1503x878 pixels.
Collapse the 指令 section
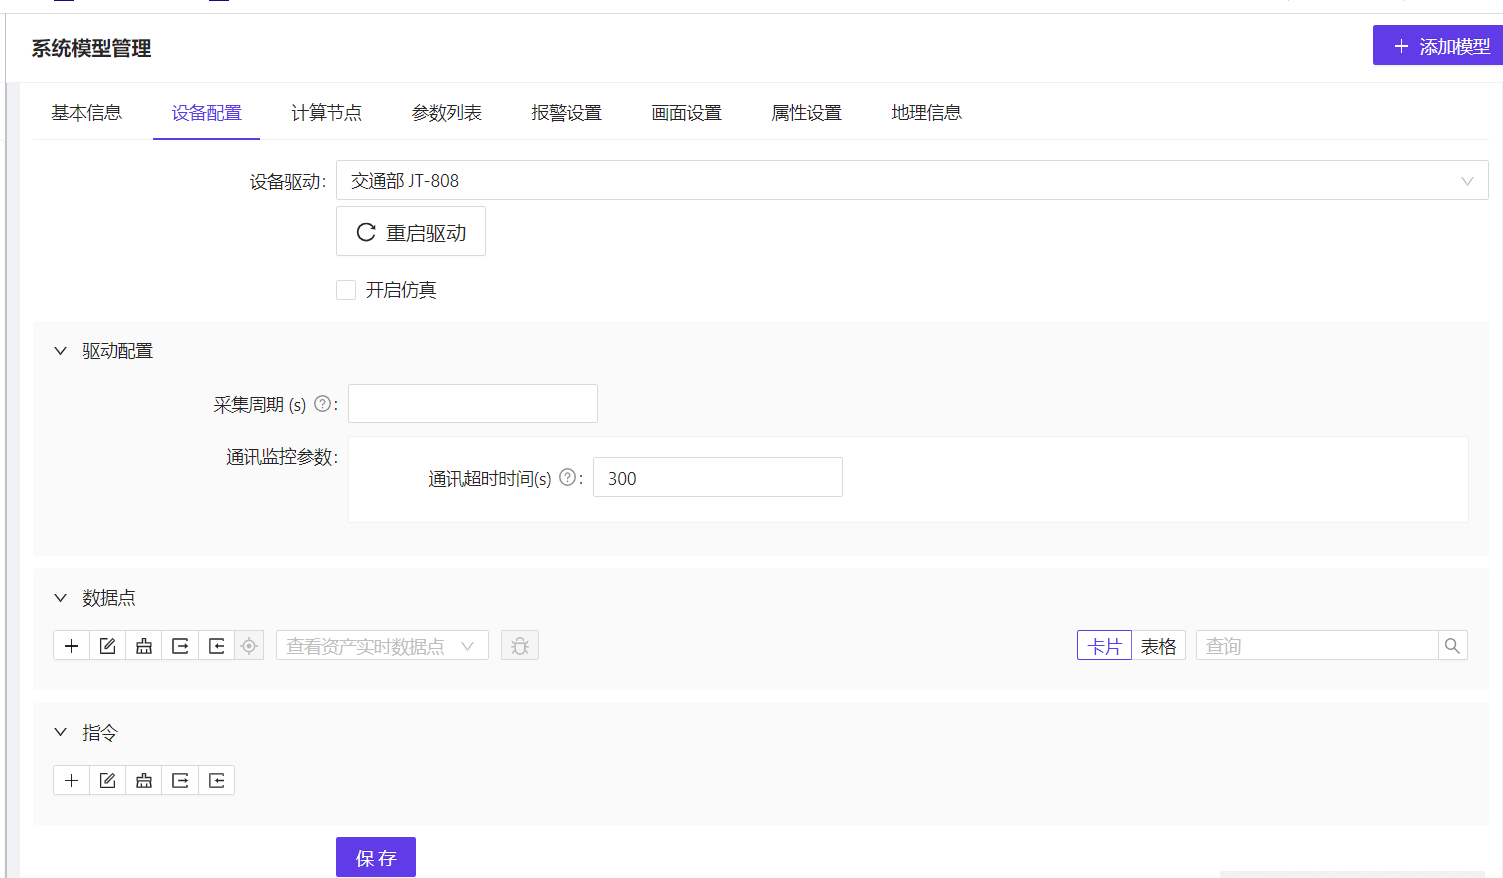click(60, 732)
